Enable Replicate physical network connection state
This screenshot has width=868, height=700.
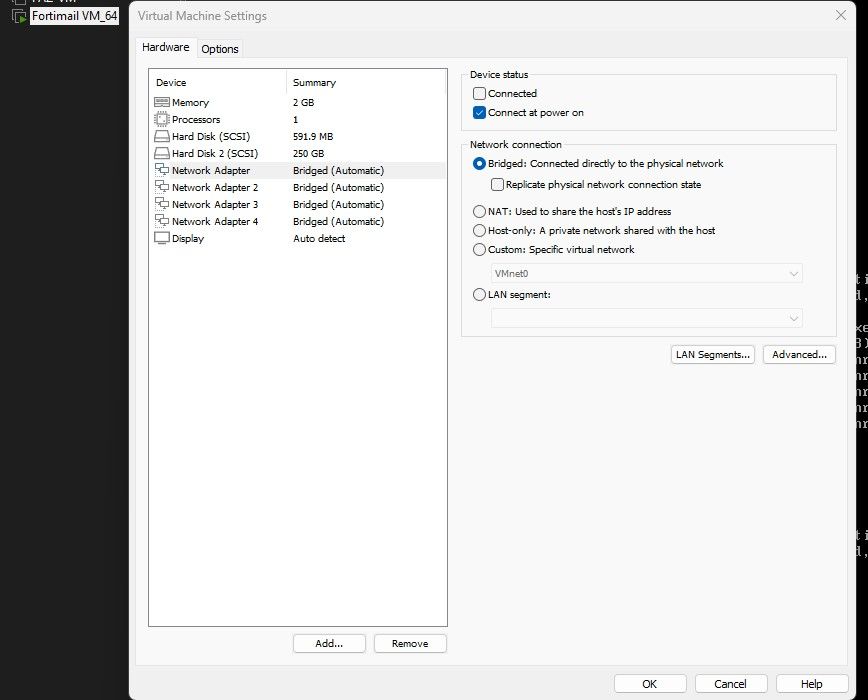point(497,184)
